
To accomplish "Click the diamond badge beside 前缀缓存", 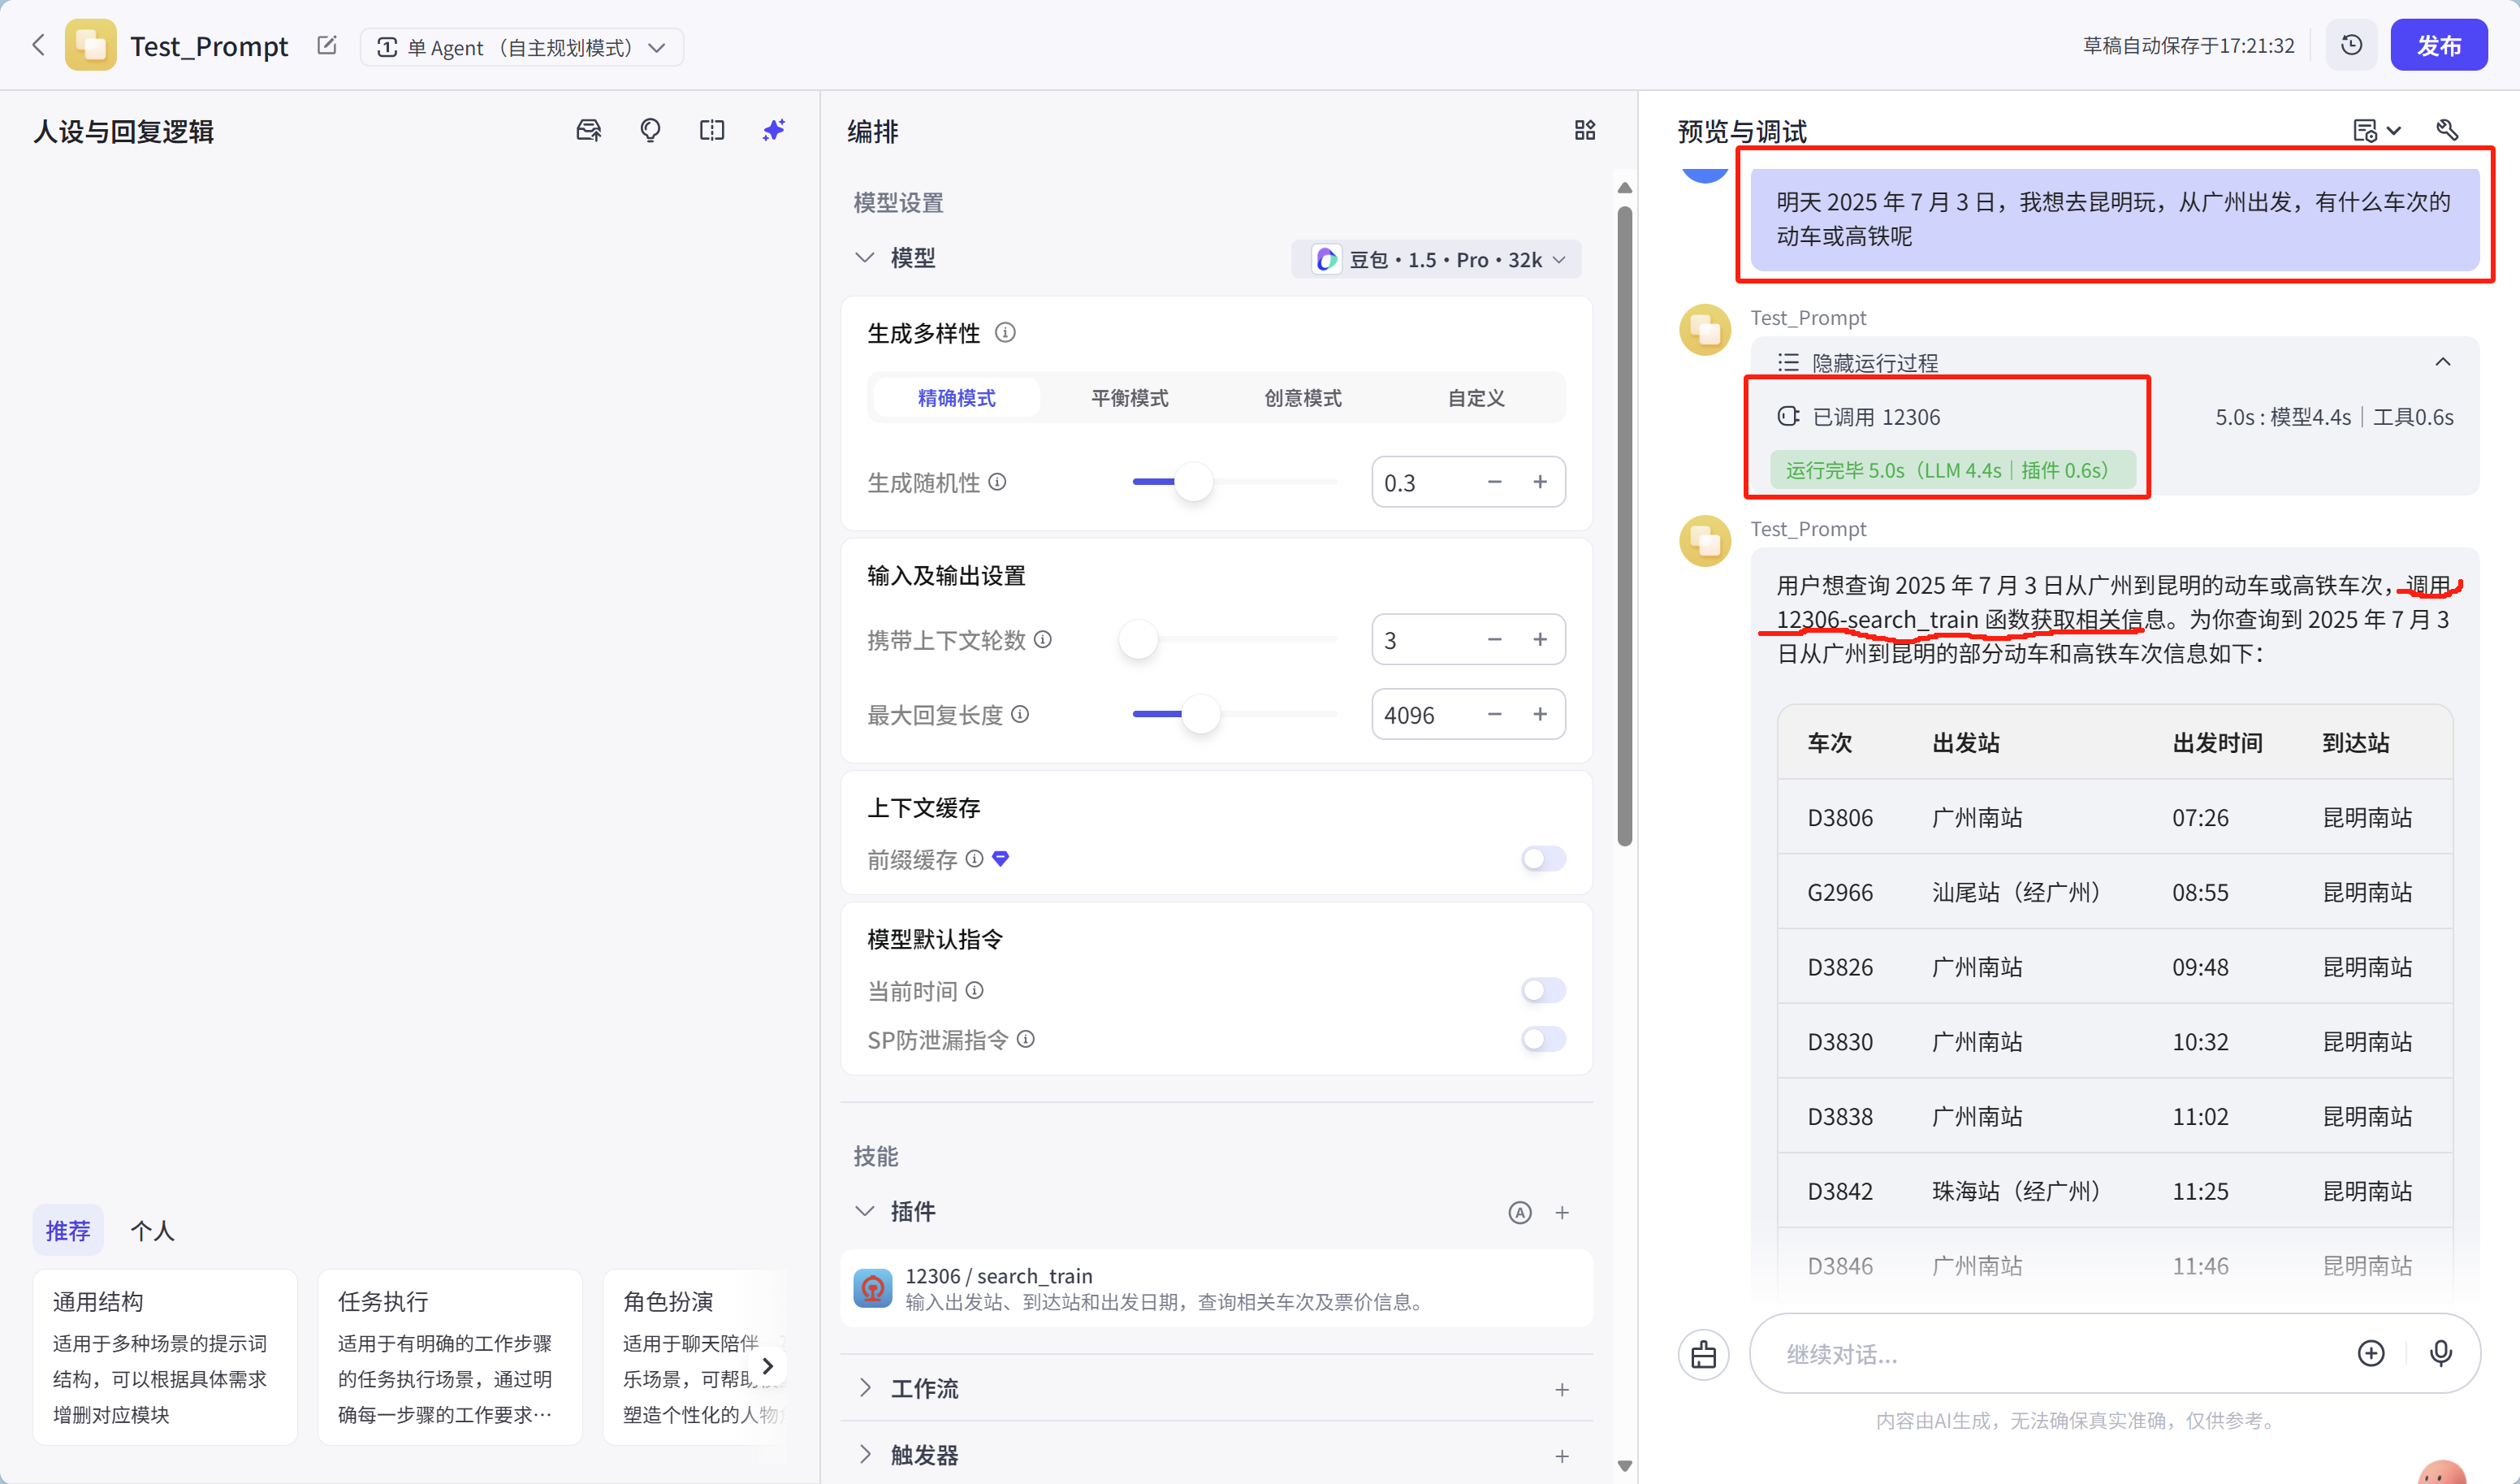I will coord(1001,859).
